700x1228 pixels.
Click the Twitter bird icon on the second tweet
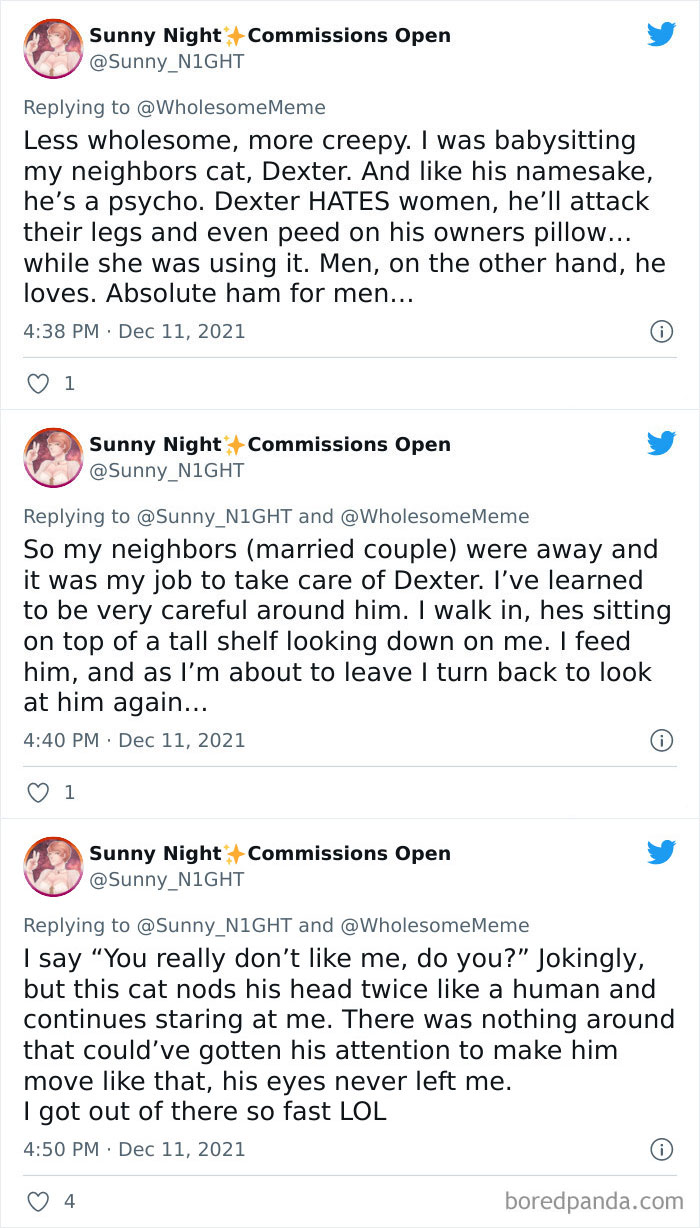[x=661, y=443]
